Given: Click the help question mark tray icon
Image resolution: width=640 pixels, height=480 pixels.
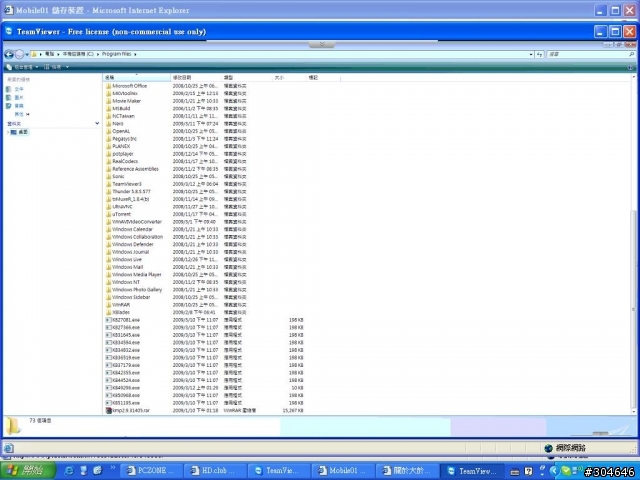Looking at the screenshot, I should click(x=529, y=471).
